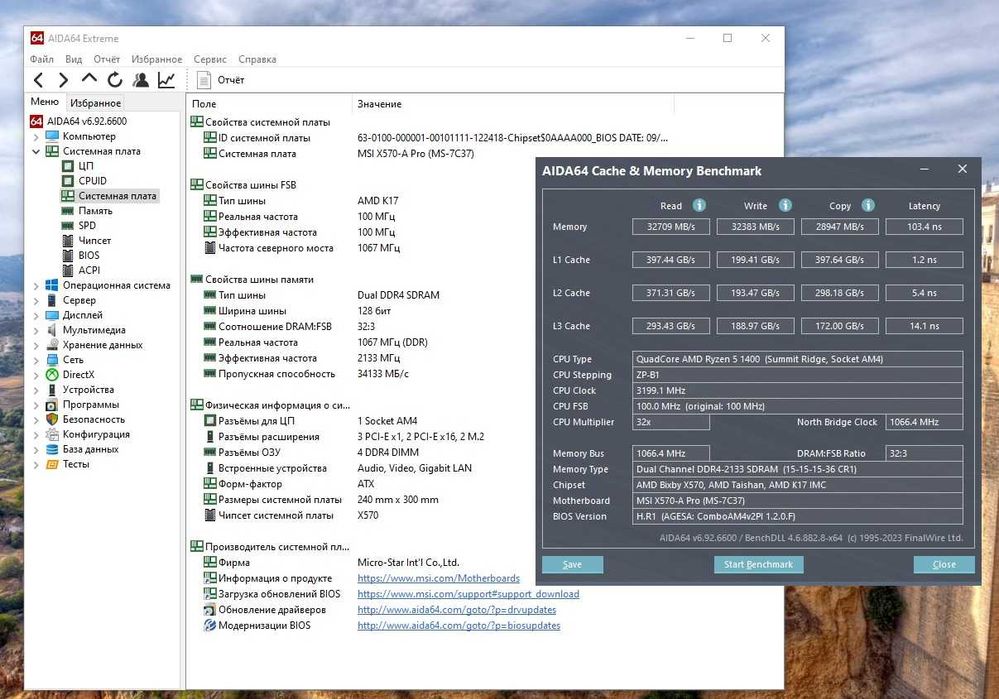The image size is (999, 699).
Task: Open the MSI support download link
Action: coord(468,594)
